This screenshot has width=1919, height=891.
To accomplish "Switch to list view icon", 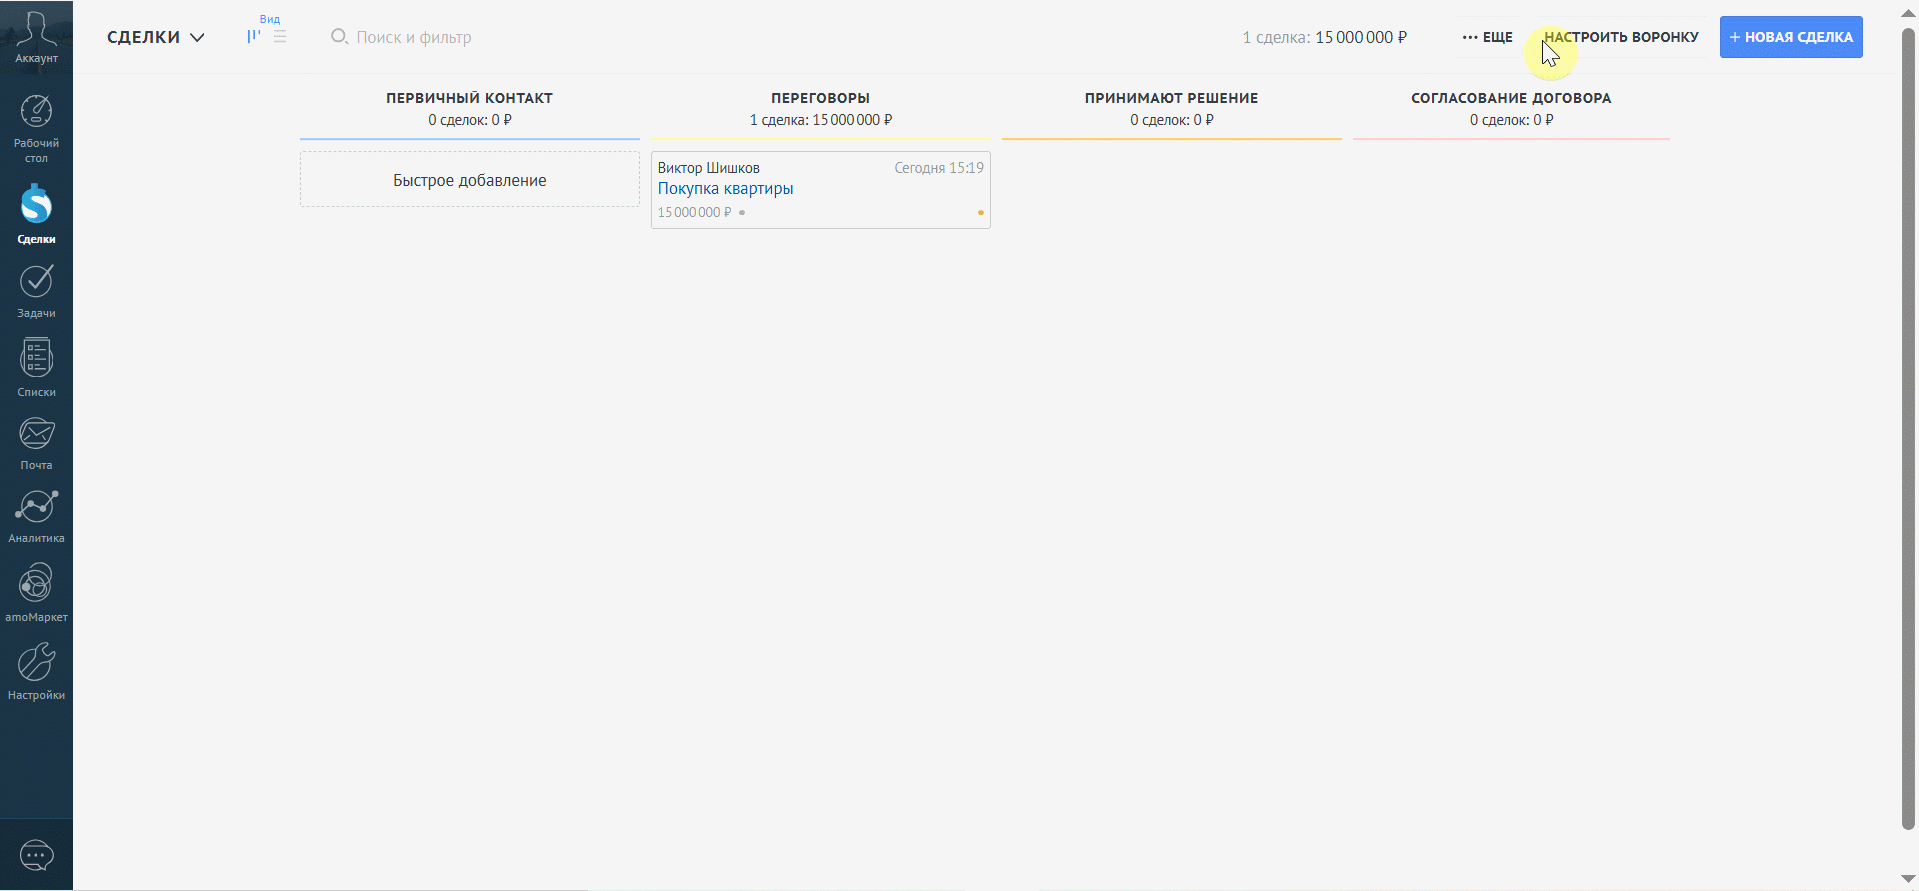I will (x=280, y=37).
